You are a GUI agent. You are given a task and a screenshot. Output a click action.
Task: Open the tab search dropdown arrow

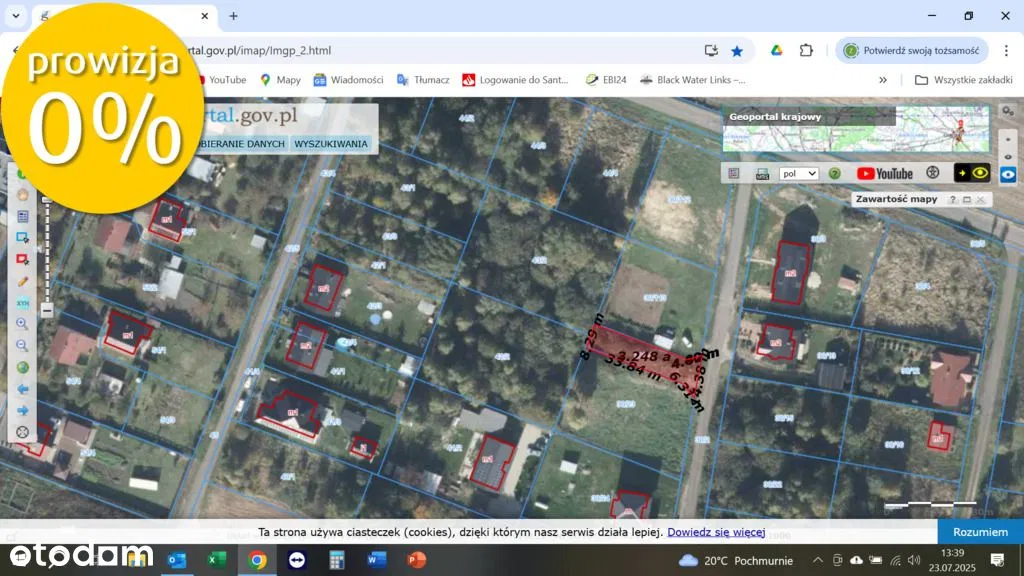coord(16,16)
